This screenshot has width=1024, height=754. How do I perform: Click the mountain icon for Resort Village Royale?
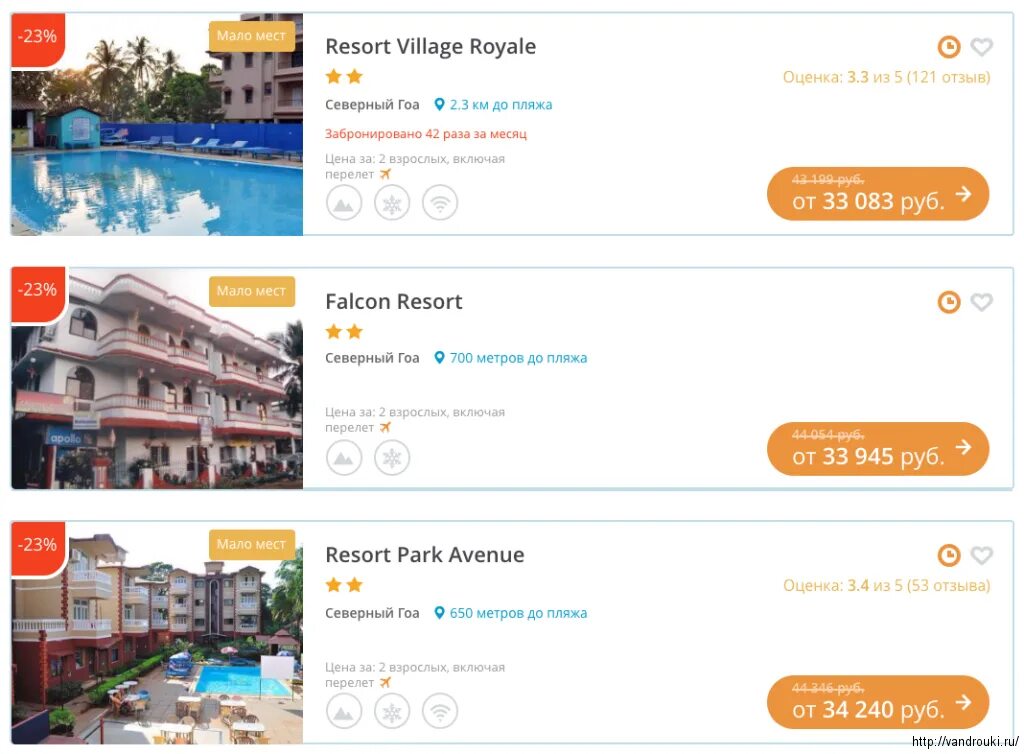click(344, 203)
